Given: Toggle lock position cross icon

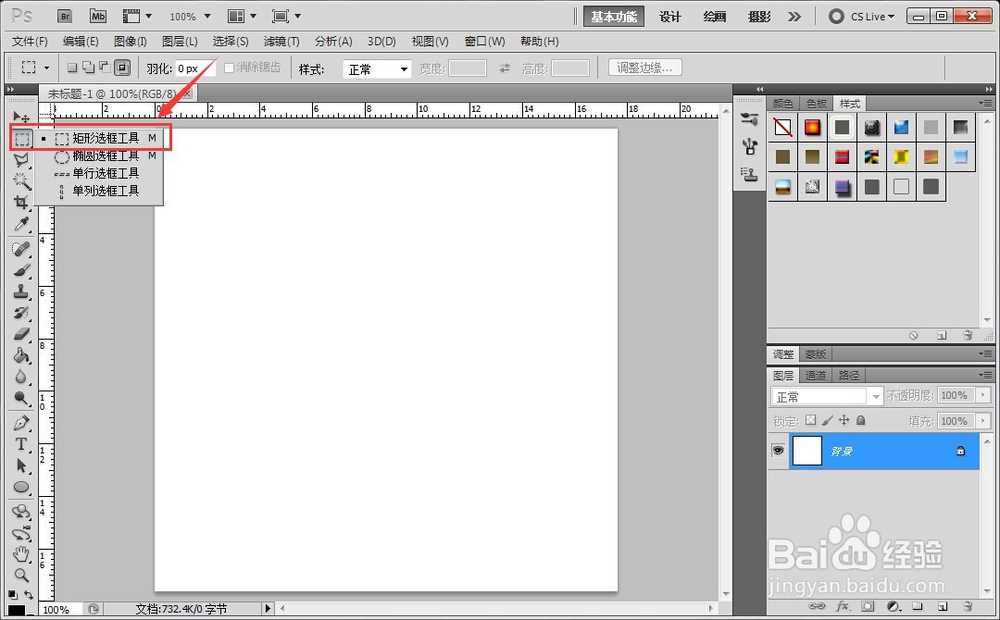Looking at the screenshot, I should coord(844,420).
